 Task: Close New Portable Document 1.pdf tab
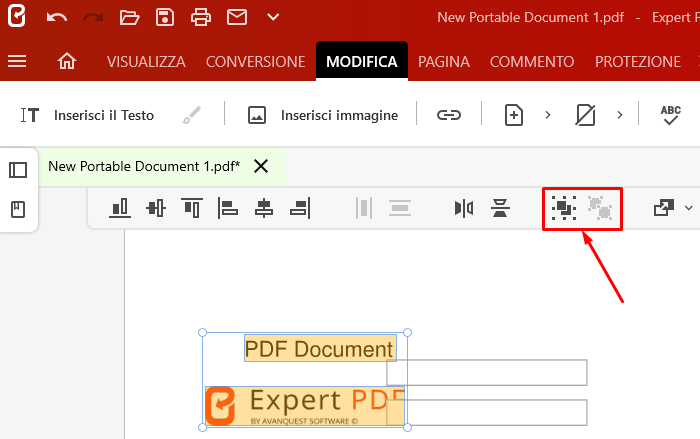click(x=261, y=166)
